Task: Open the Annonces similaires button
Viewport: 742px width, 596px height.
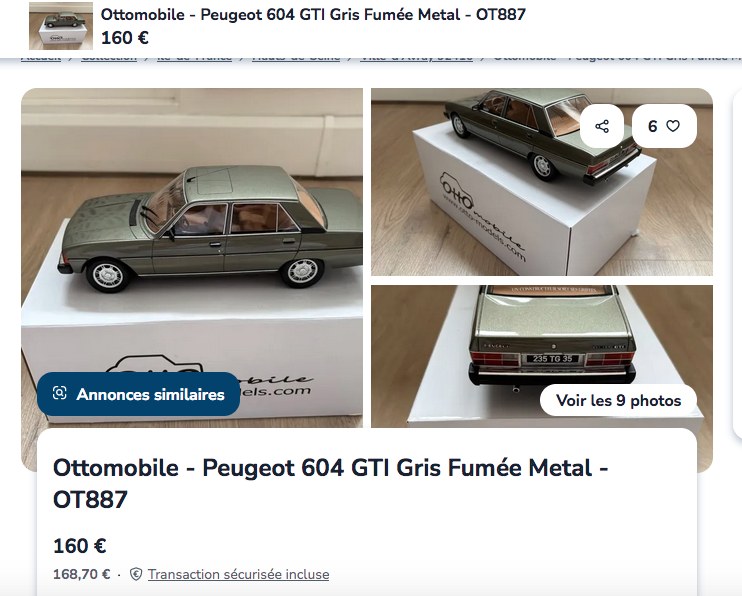Action: click(138, 394)
